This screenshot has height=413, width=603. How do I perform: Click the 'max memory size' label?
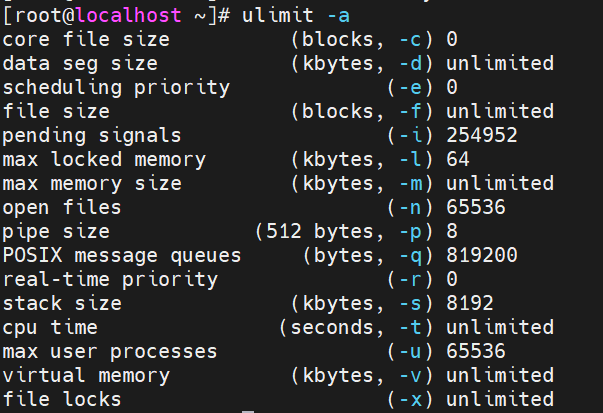92,183
